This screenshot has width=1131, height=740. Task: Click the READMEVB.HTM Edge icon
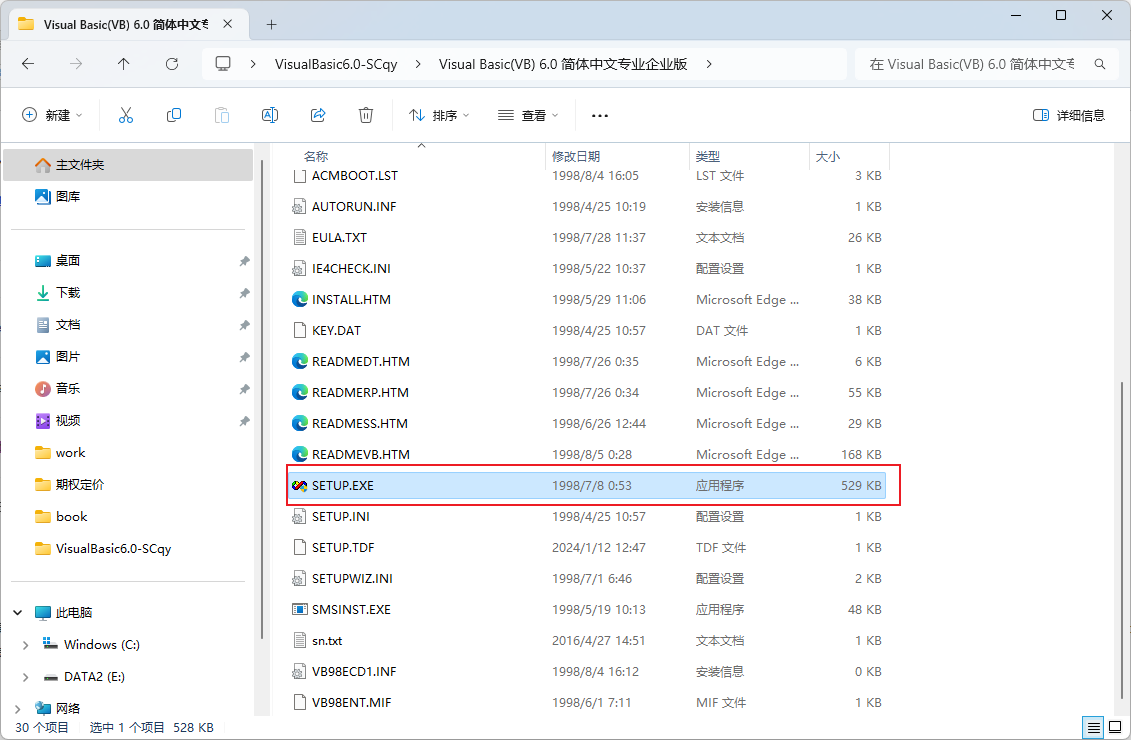299,454
